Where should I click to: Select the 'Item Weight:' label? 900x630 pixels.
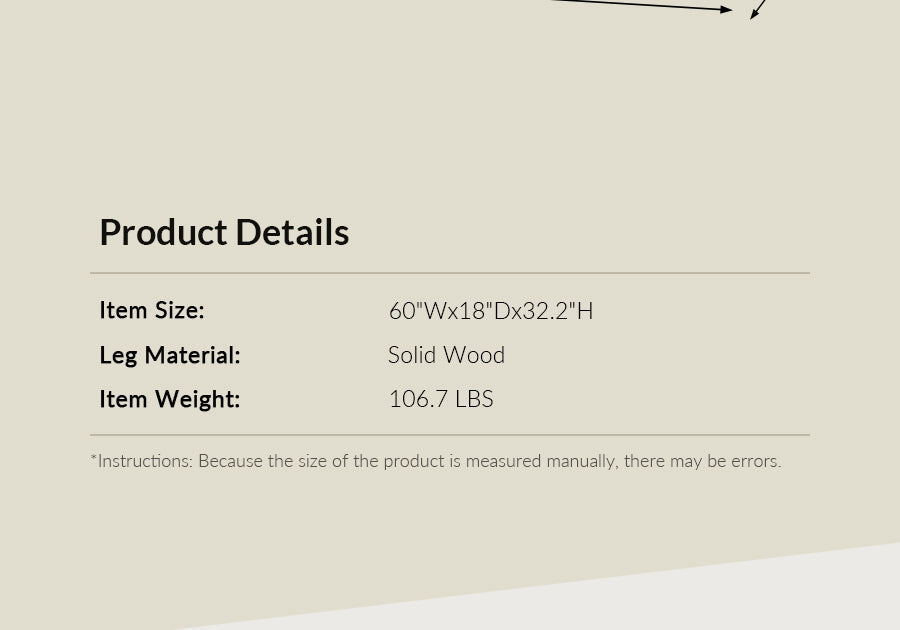click(169, 399)
